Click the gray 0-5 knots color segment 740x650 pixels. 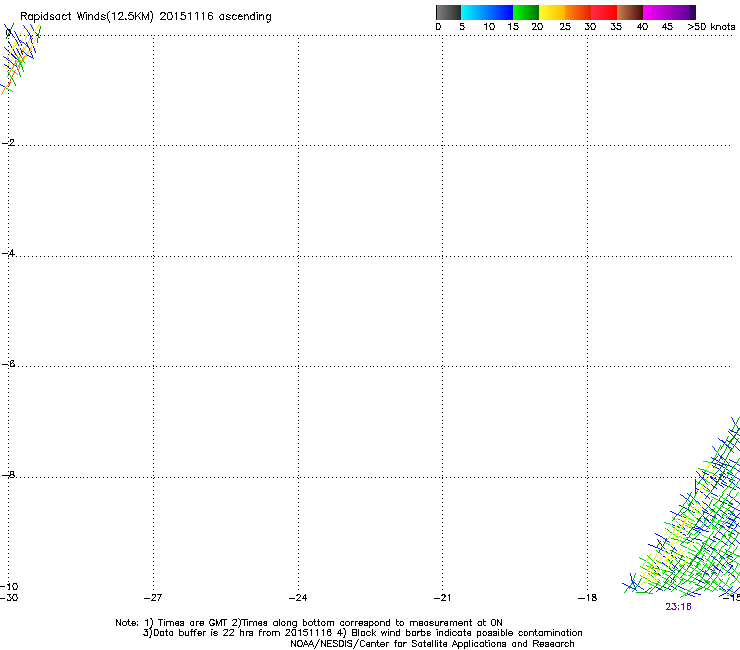point(448,12)
